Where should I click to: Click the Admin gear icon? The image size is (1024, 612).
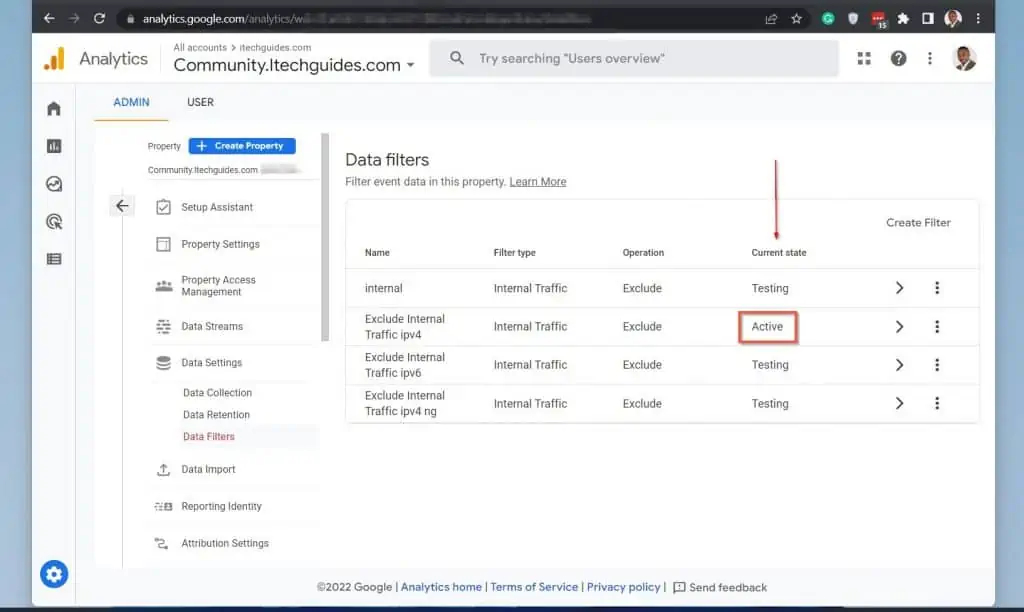pos(54,574)
